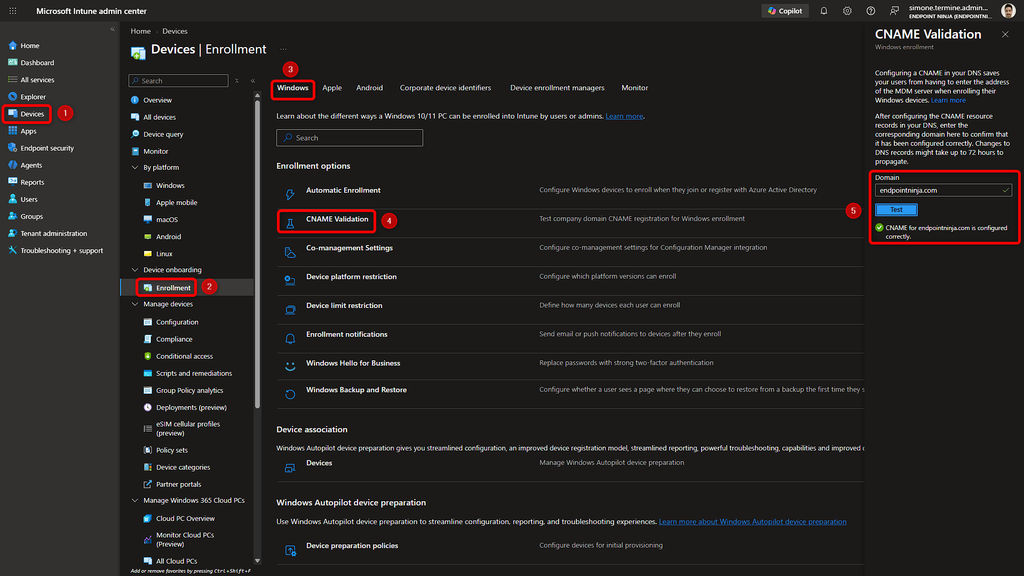
Task: Click the Endpoint security shield icon
Action: point(12,148)
